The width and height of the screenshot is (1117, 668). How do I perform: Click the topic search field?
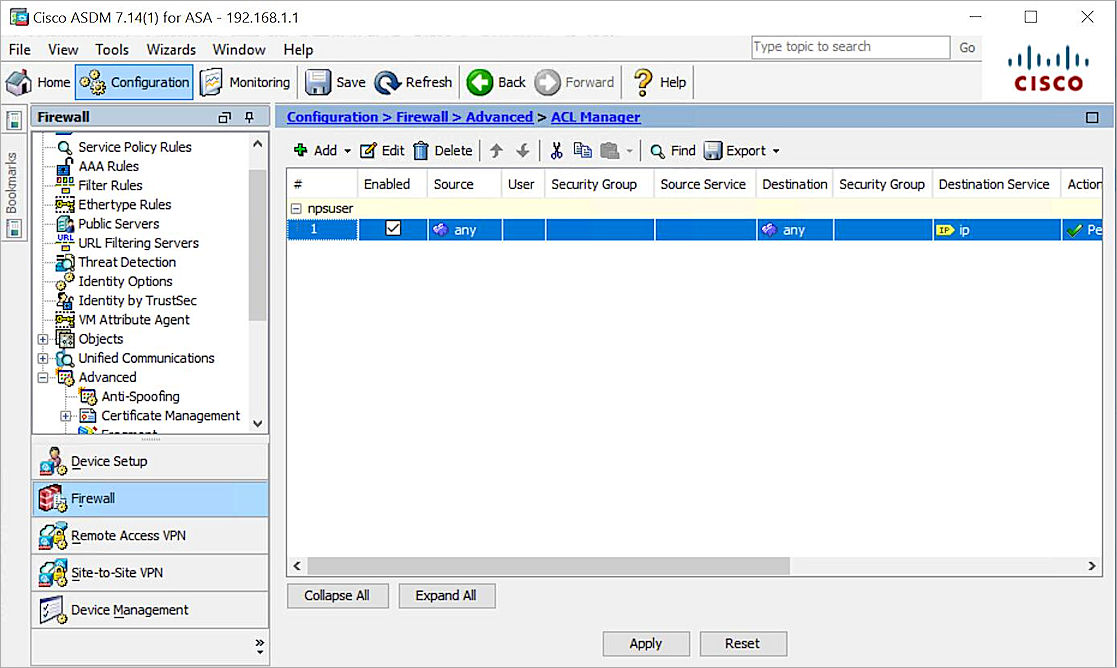850,47
